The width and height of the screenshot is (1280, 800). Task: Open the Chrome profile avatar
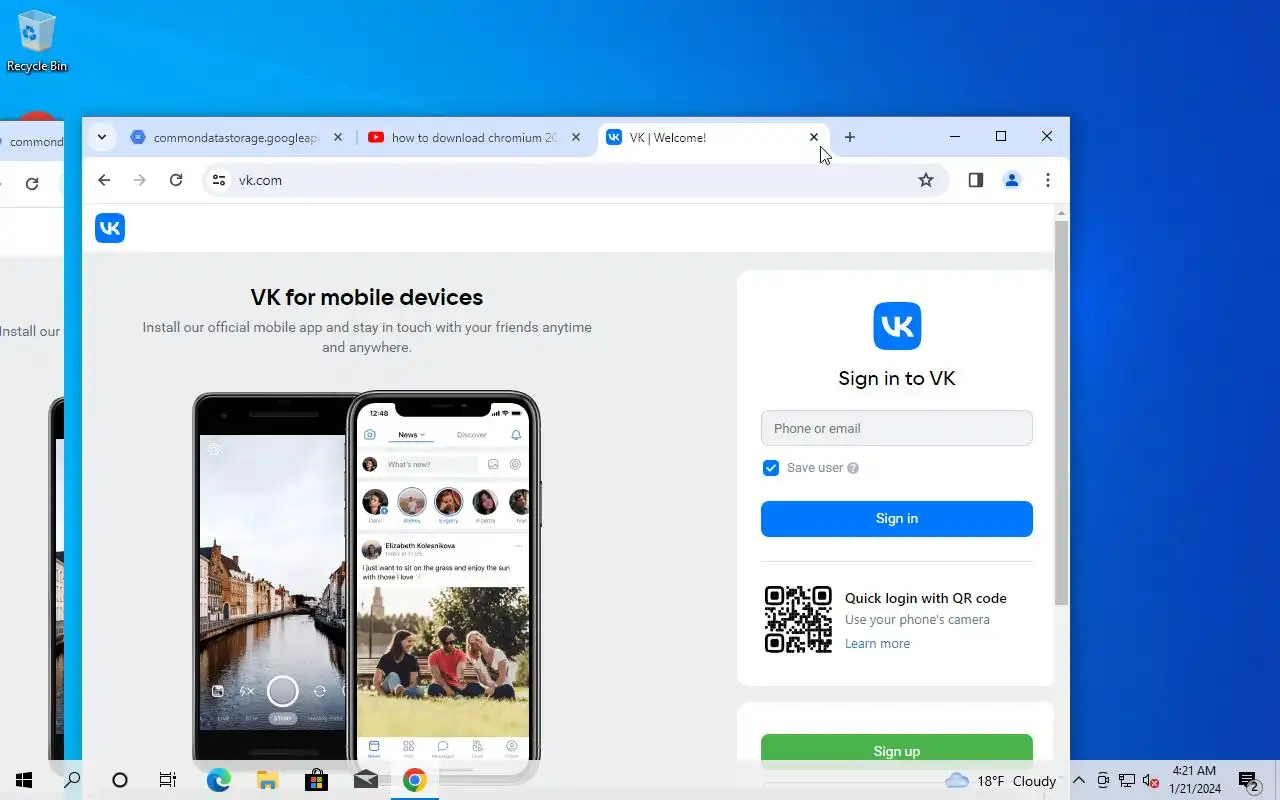pos(1012,180)
